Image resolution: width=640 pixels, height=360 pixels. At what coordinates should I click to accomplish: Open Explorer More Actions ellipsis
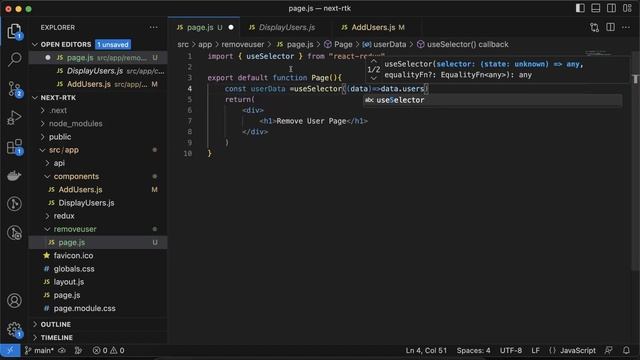coord(153,27)
